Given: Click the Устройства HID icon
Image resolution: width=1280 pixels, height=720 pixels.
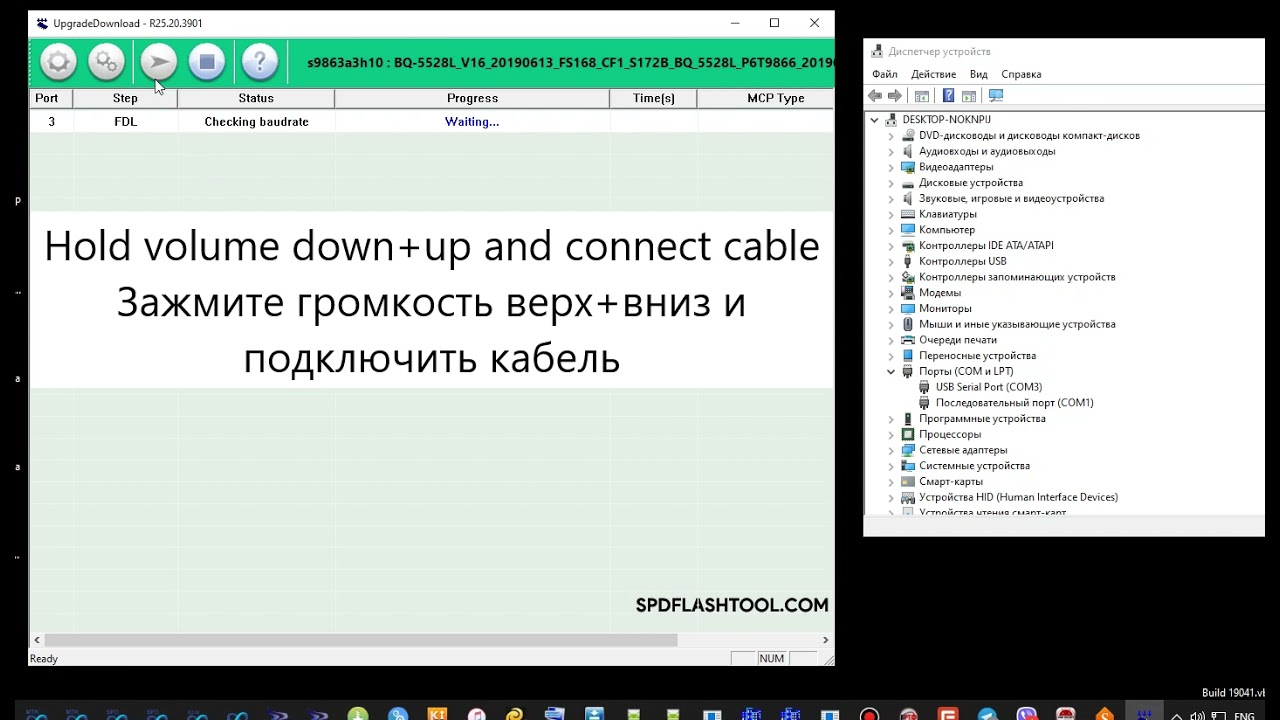Looking at the screenshot, I should pos(908,497).
